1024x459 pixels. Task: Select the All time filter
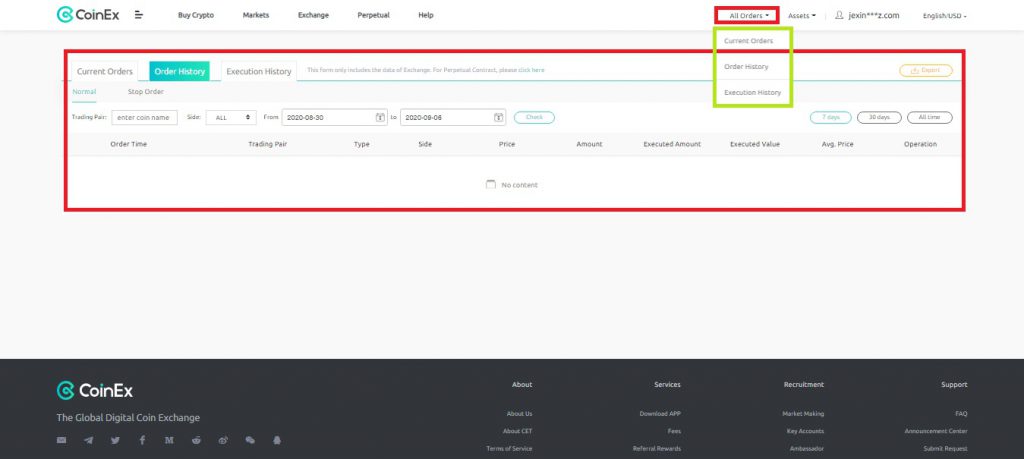point(930,118)
